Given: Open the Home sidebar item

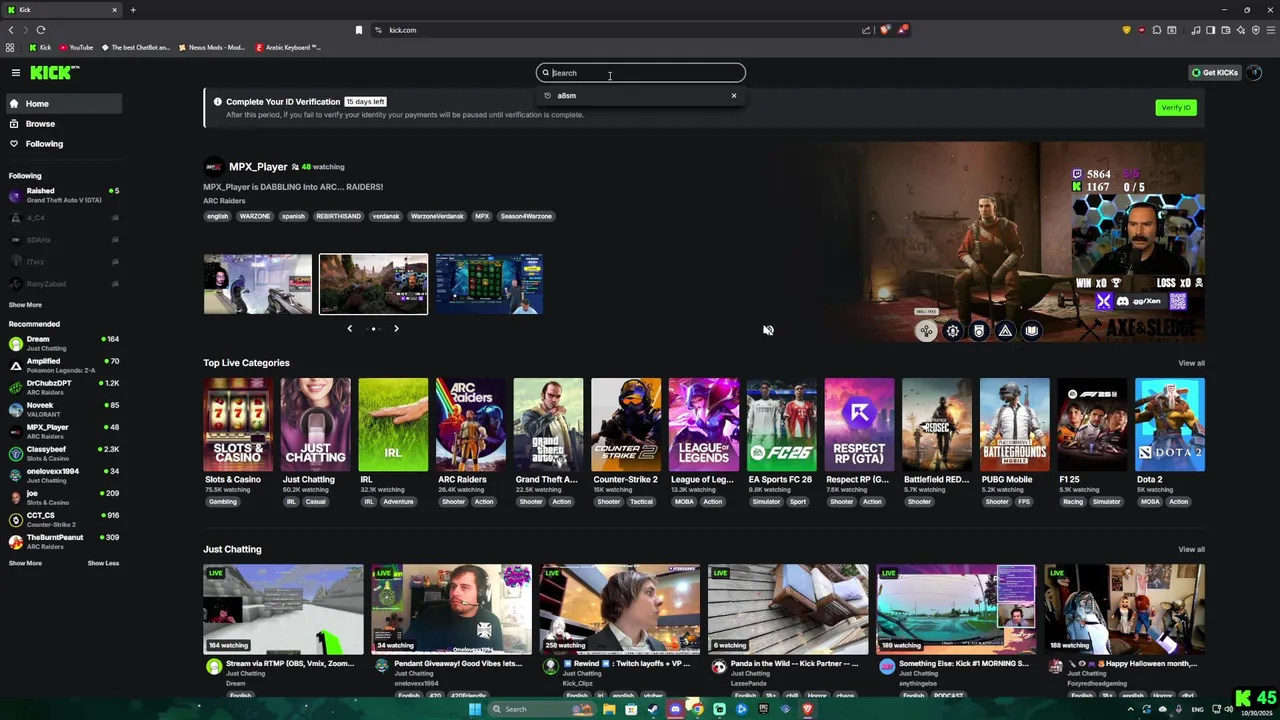Looking at the screenshot, I should [x=62, y=104].
